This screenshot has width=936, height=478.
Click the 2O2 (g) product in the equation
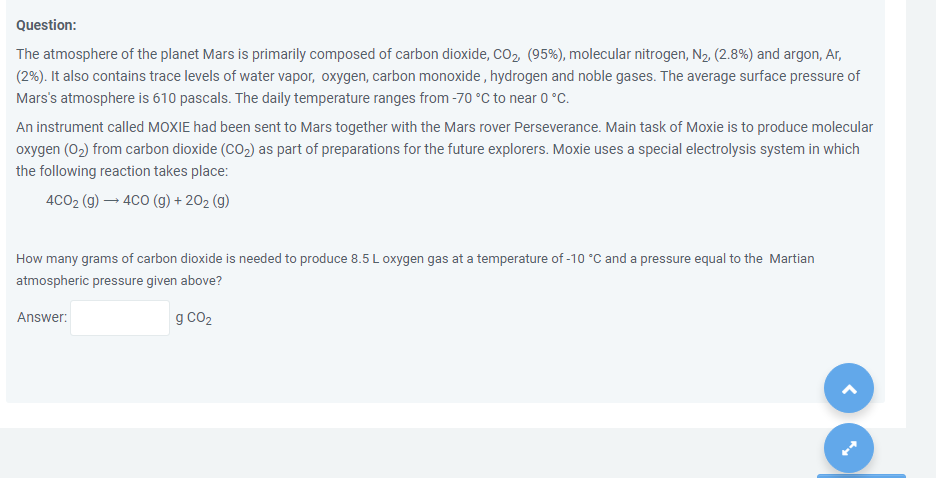click(x=207, y=201)
